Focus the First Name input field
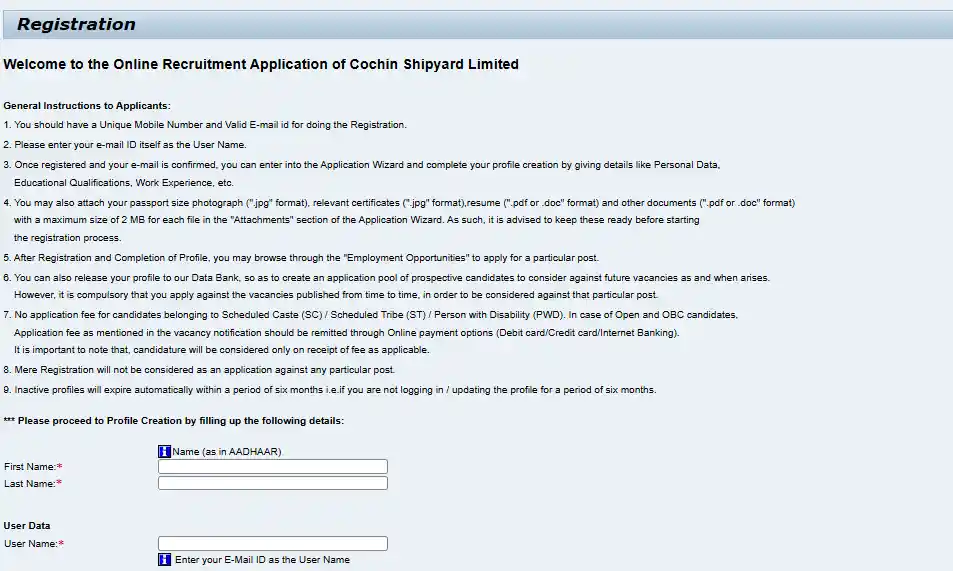The image size is (953, 571). click(272, 467)
